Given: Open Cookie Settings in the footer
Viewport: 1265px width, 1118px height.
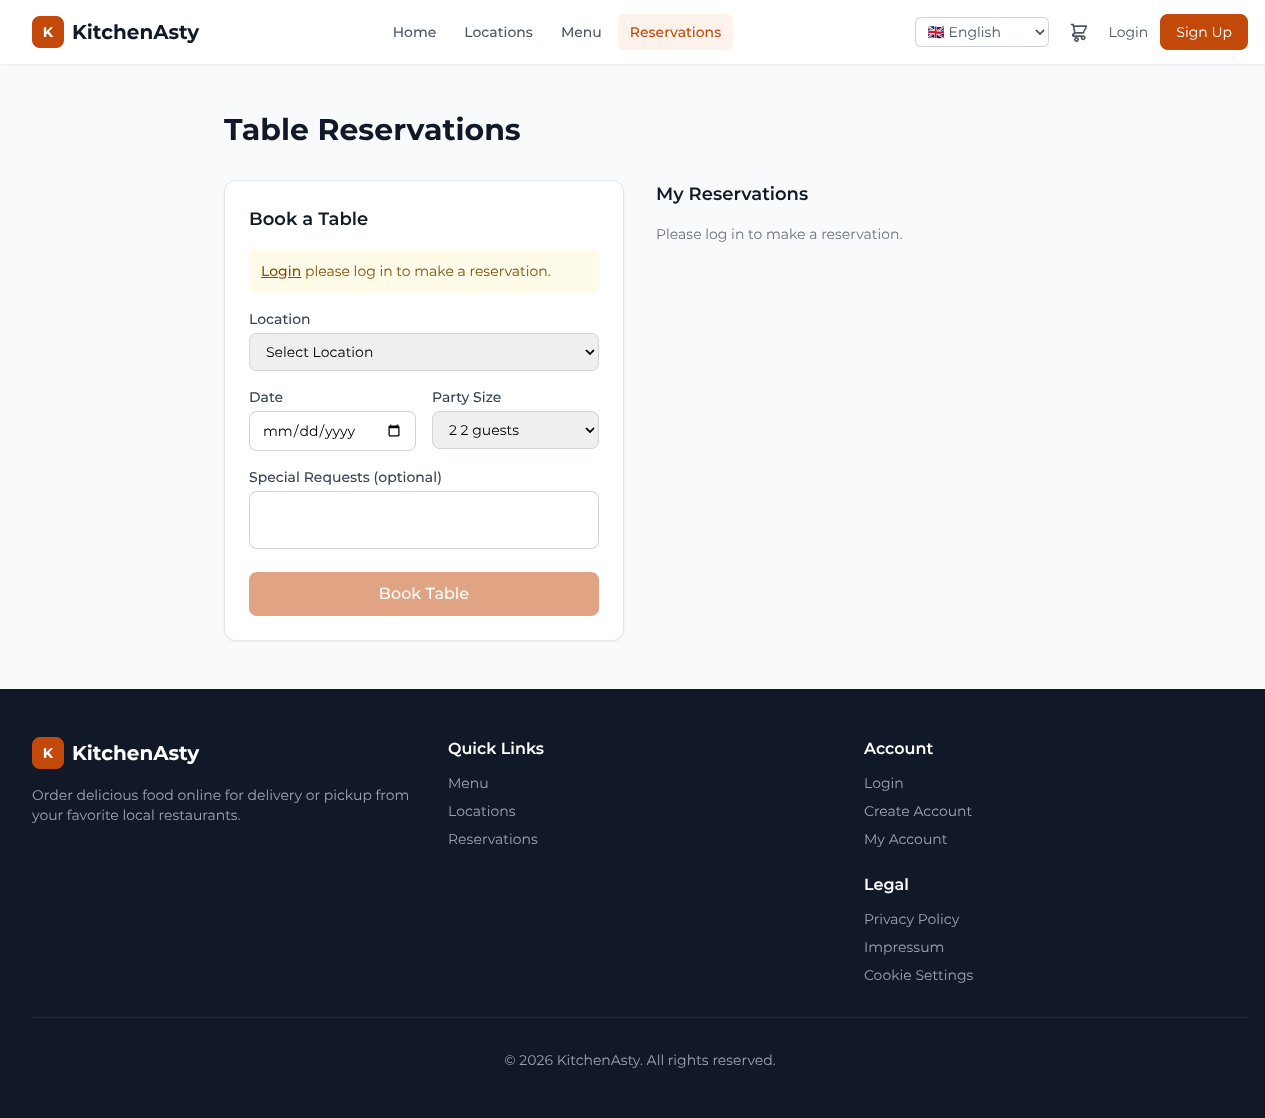Looking at the screenshot, I should tap(918, 974).
